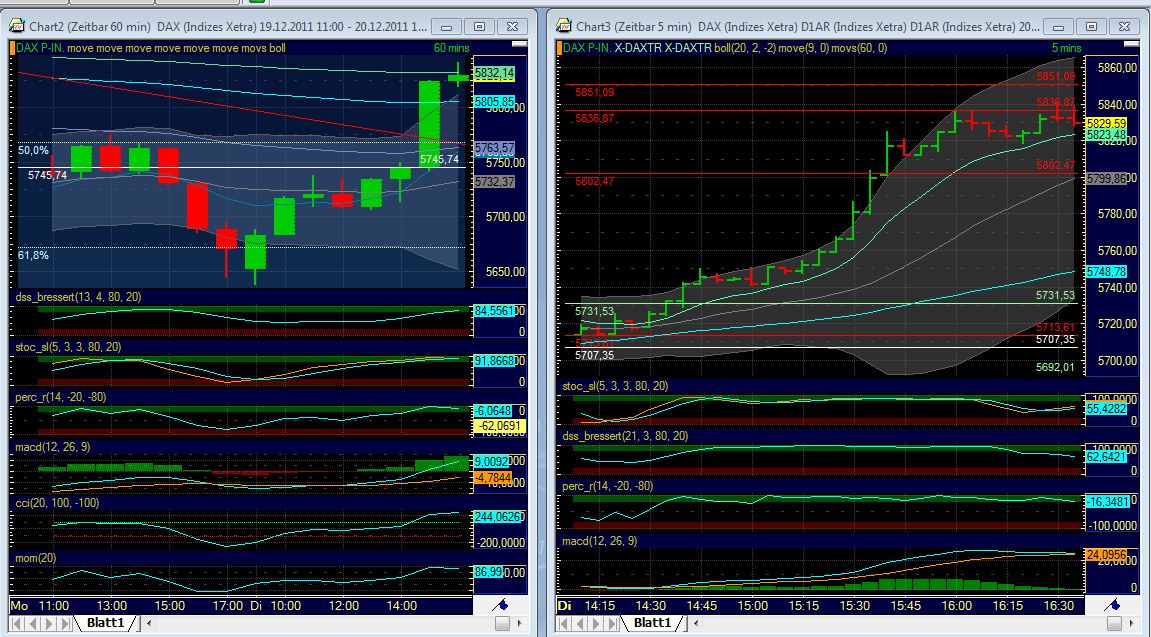Click the orange marker beside DAX P-IN in Chart2
This screenshot has height=637, width=1151.
pos(13,45)
